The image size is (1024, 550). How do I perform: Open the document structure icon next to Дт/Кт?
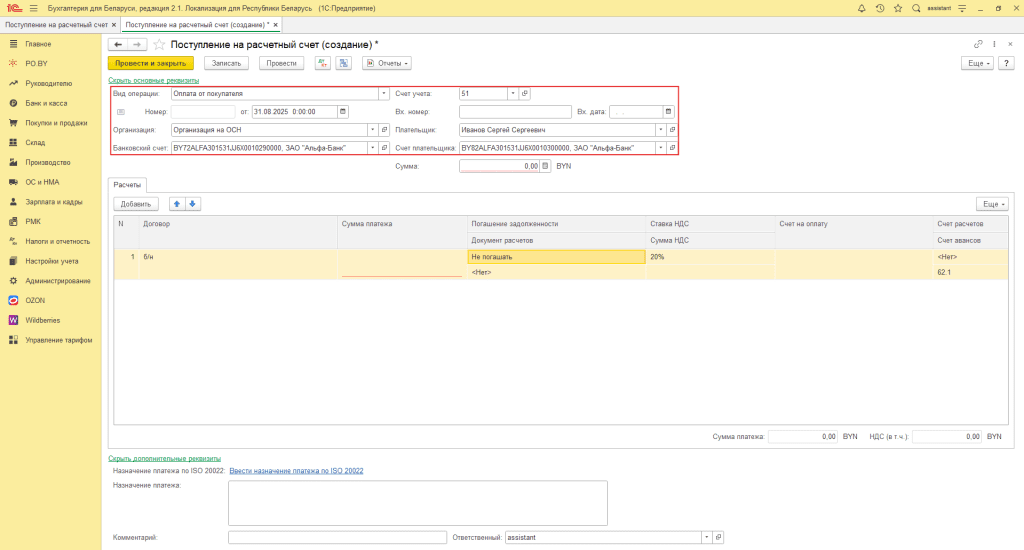[x=344, y=63]
